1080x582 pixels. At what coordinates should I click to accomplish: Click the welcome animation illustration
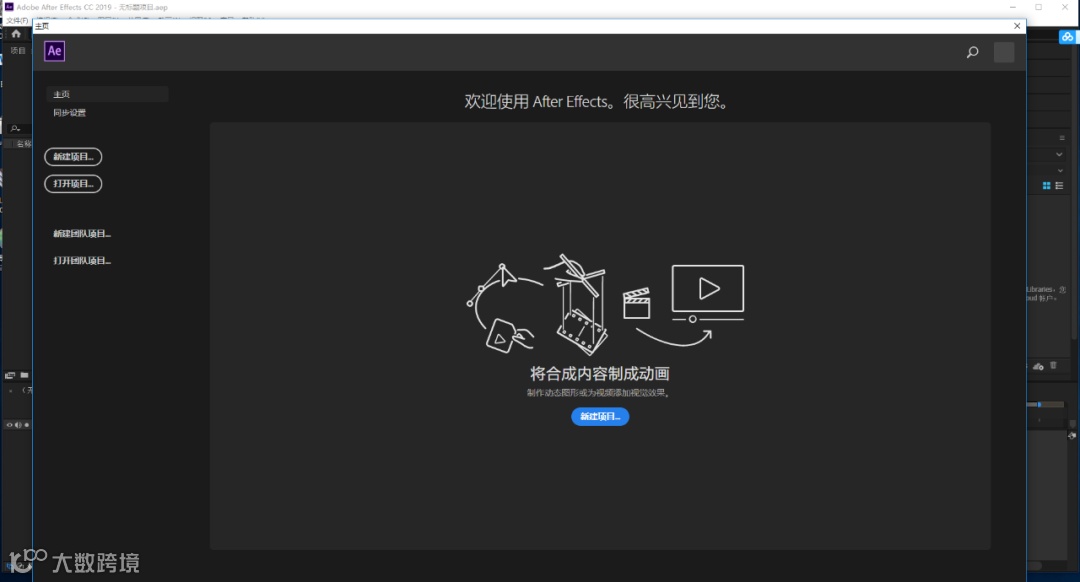click(605, 304)
